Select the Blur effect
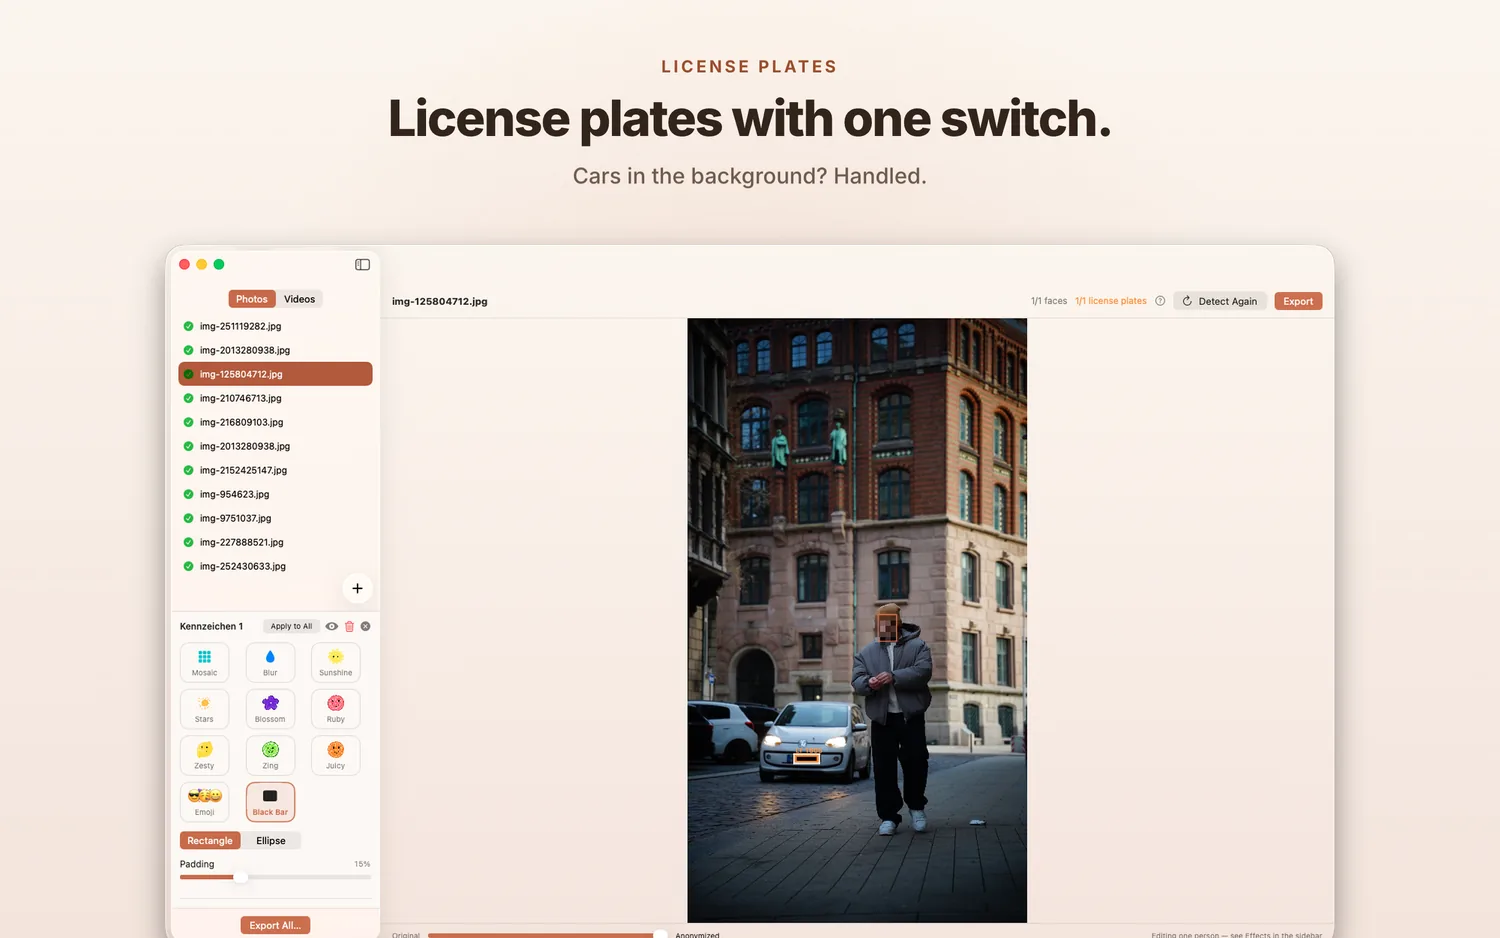 pyautogui.click(x=270, y=663)
